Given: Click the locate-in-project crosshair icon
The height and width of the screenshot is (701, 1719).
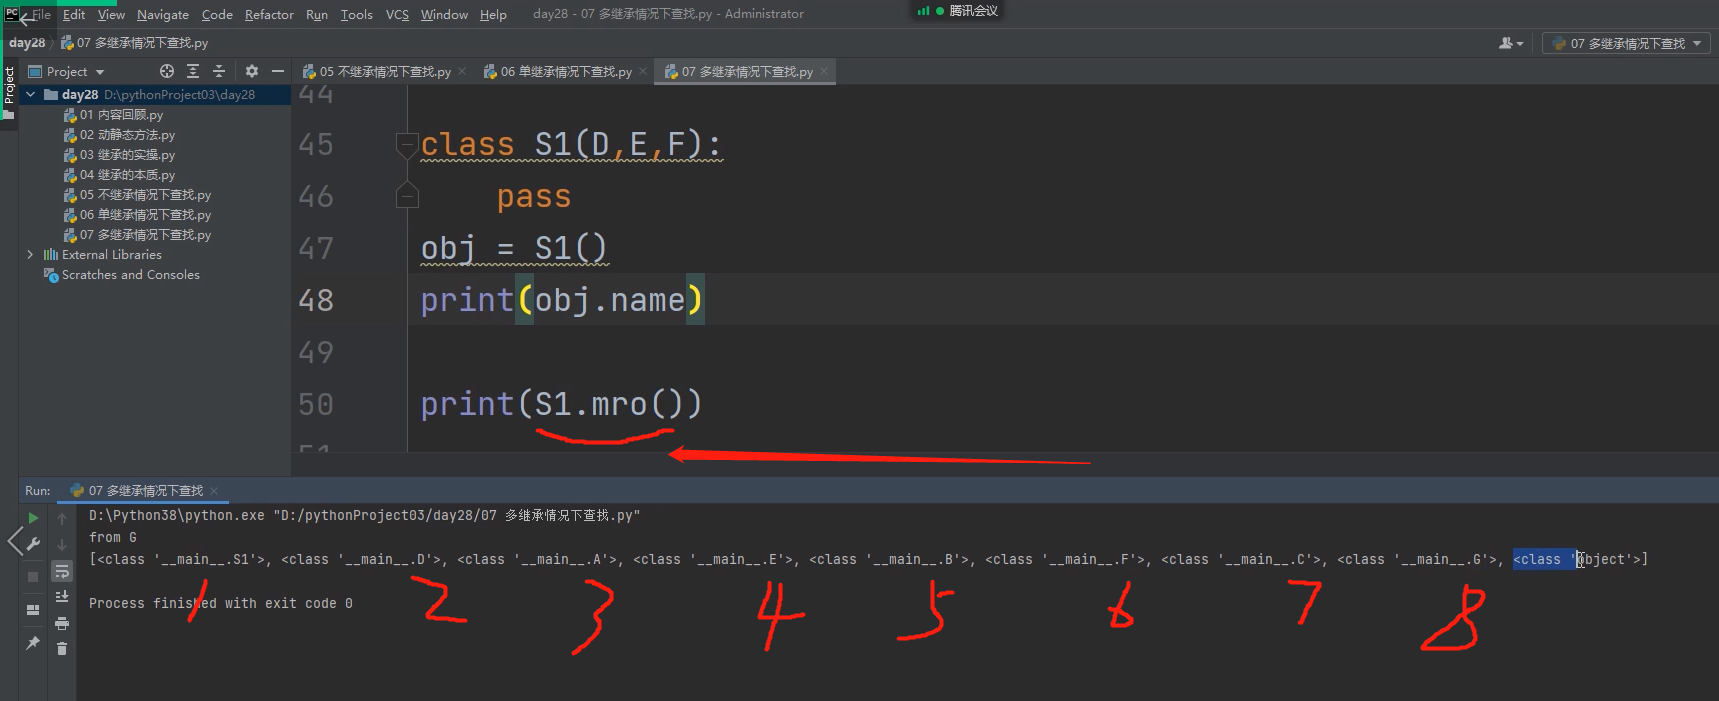Looking at the screenshot, I should 167,71.
